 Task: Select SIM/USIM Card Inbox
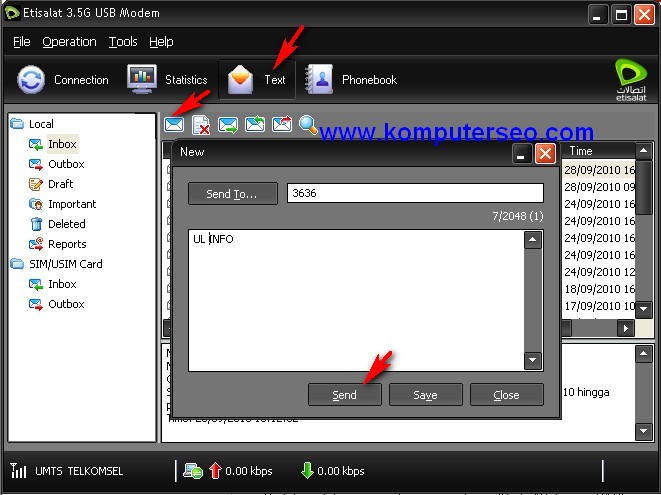coord(62,284)
